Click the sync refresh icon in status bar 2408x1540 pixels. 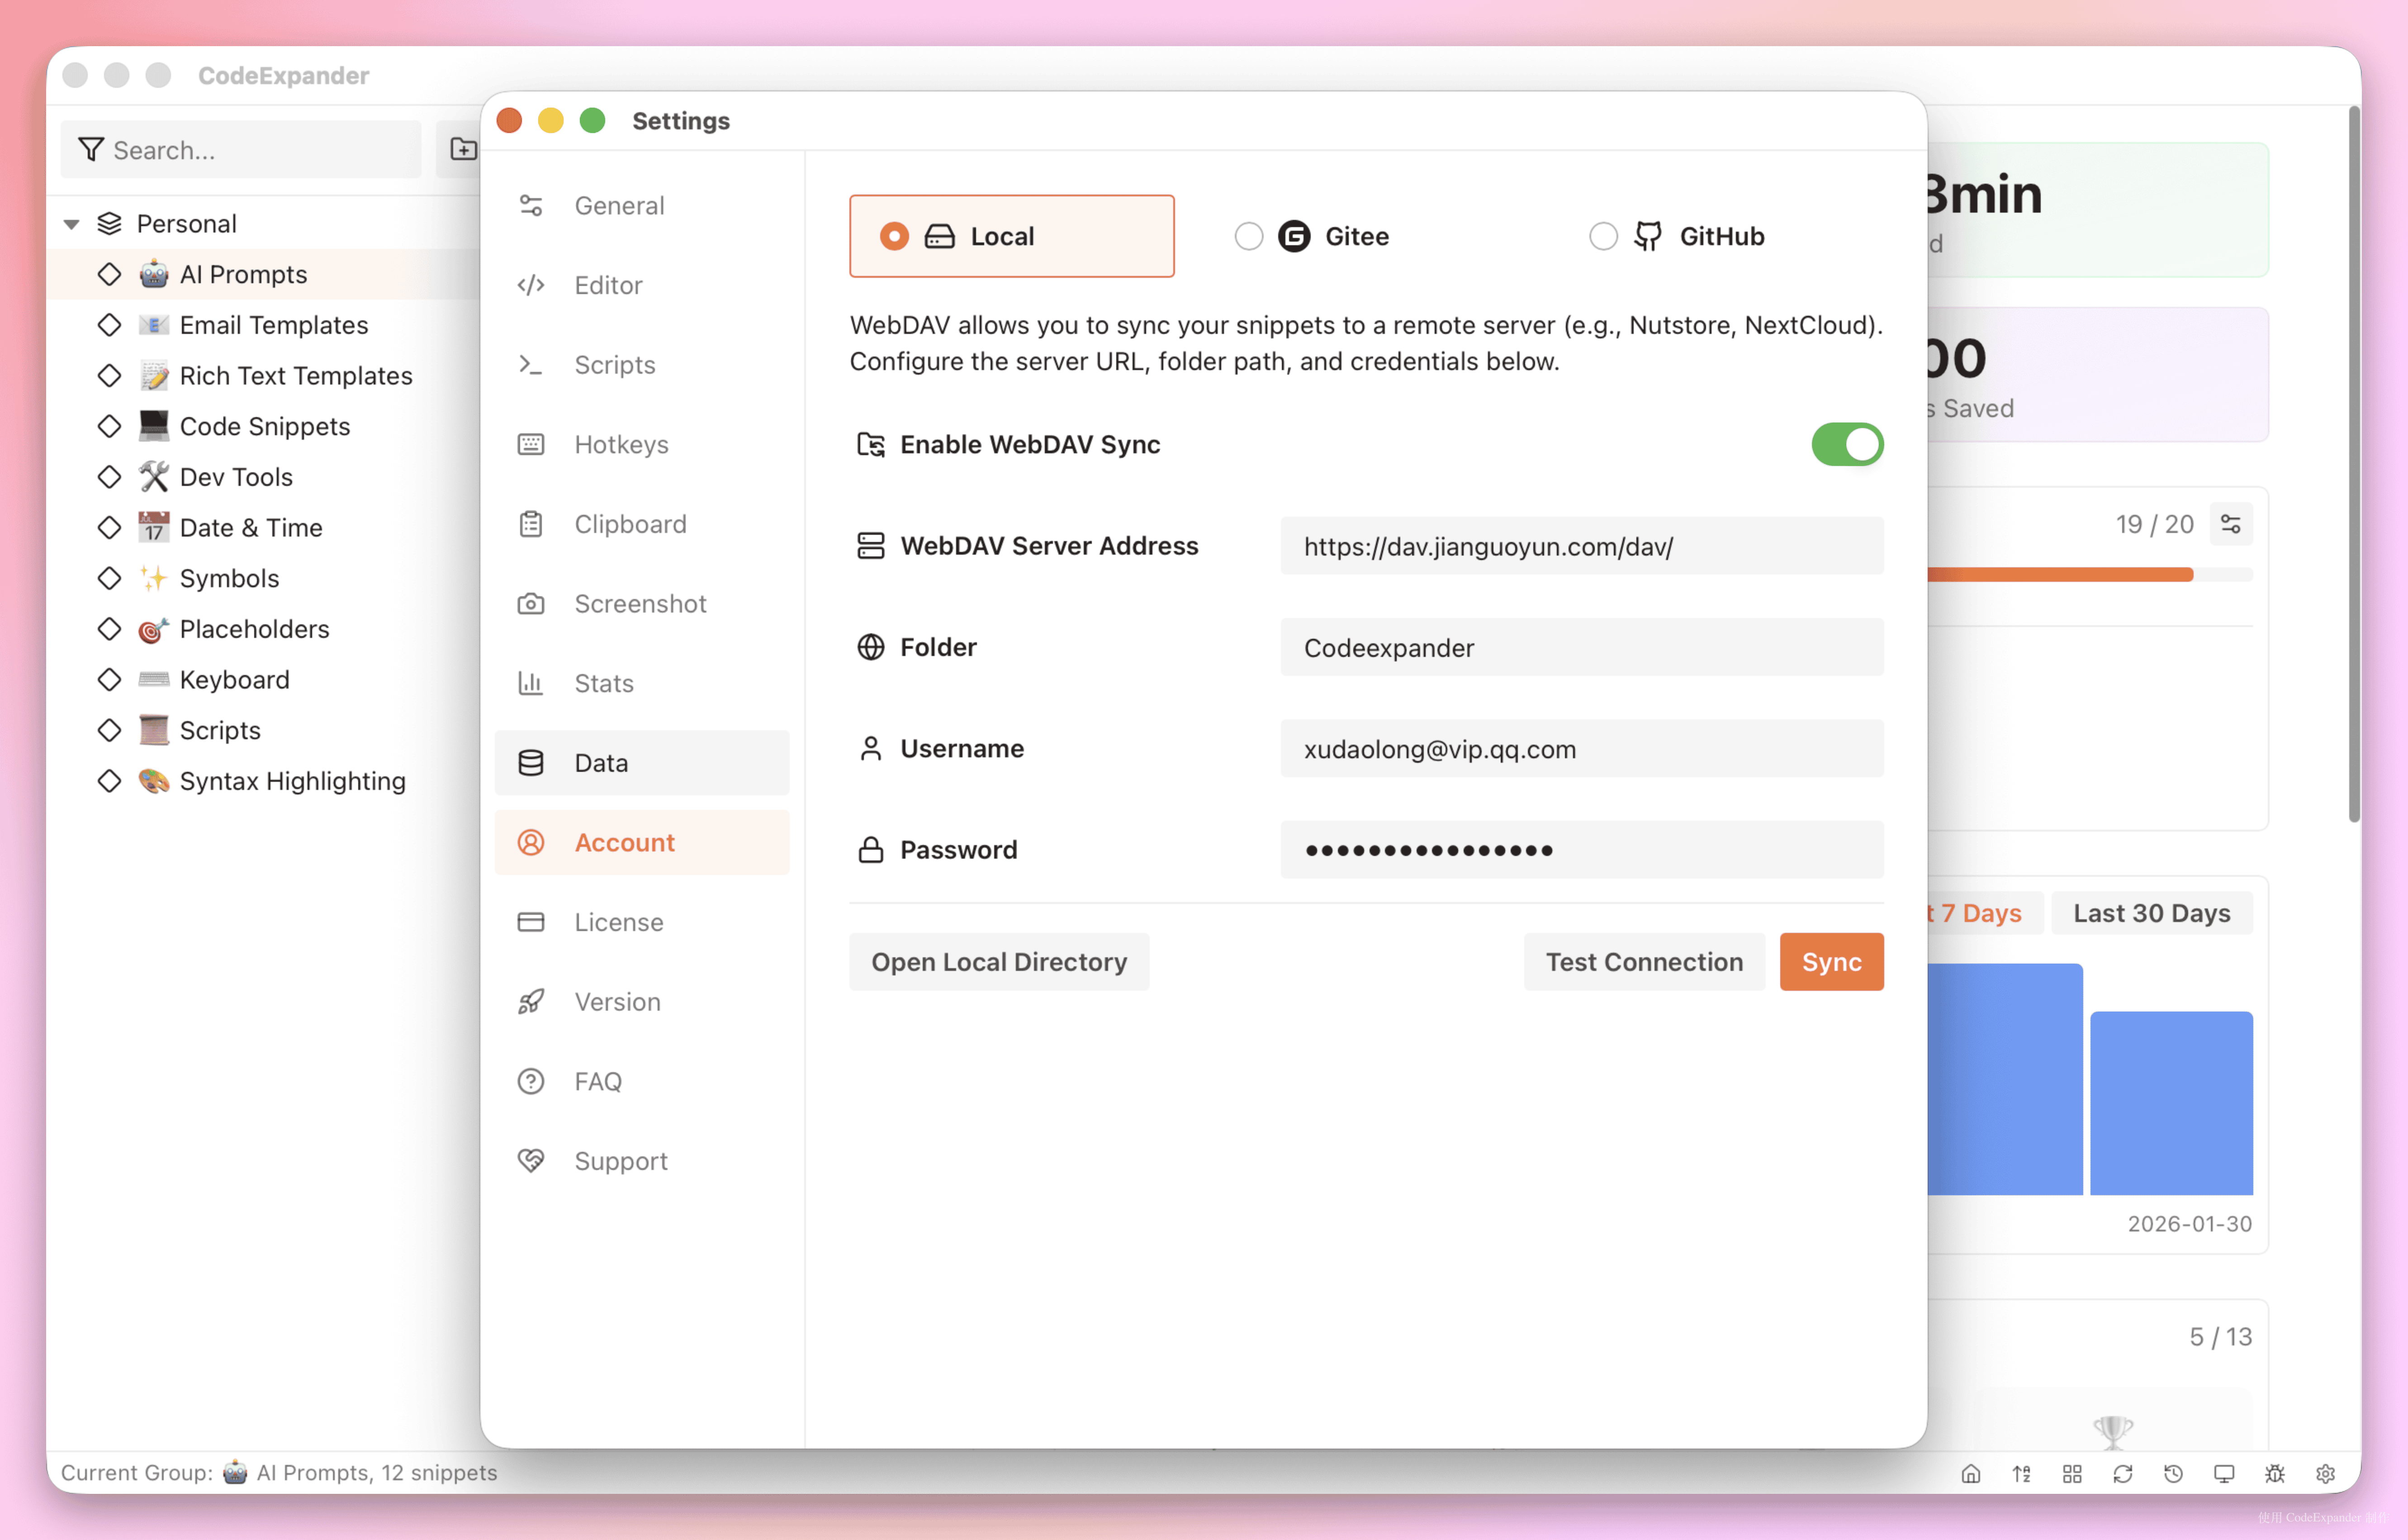(2123, 1473)
